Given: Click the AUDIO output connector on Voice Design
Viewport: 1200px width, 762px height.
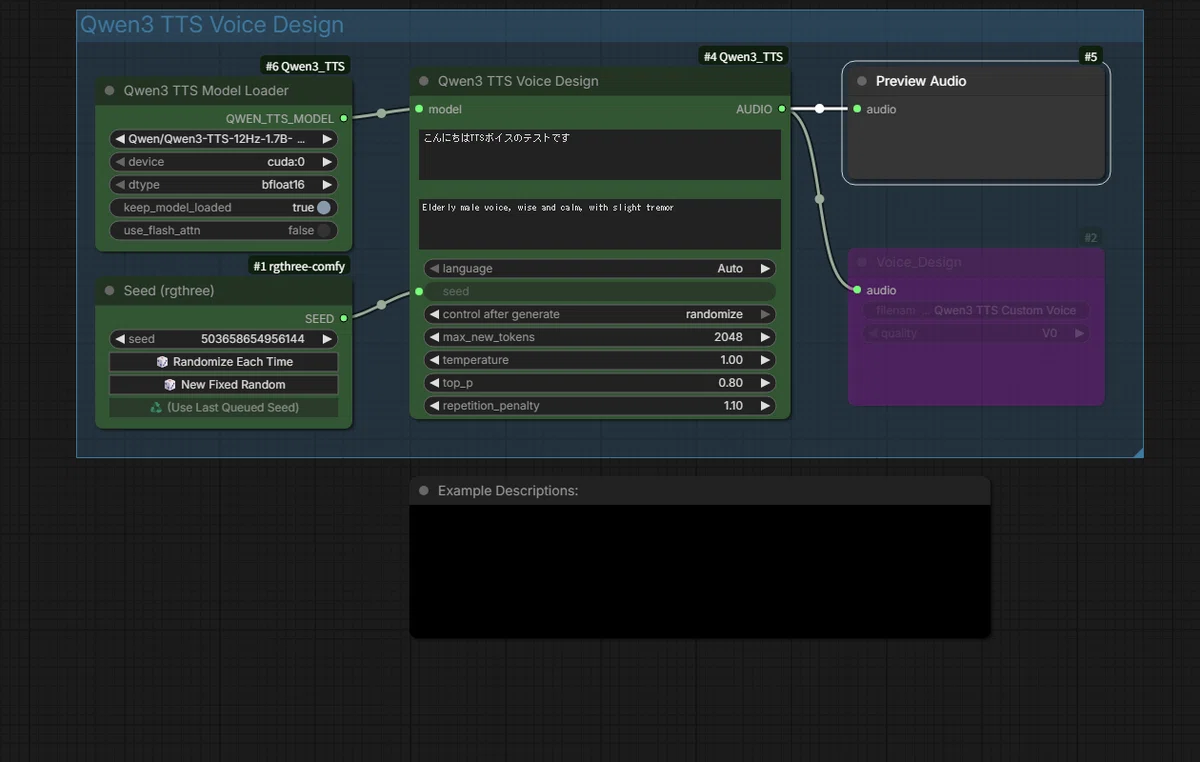Looking at the screenshot, I should [782, 109].
